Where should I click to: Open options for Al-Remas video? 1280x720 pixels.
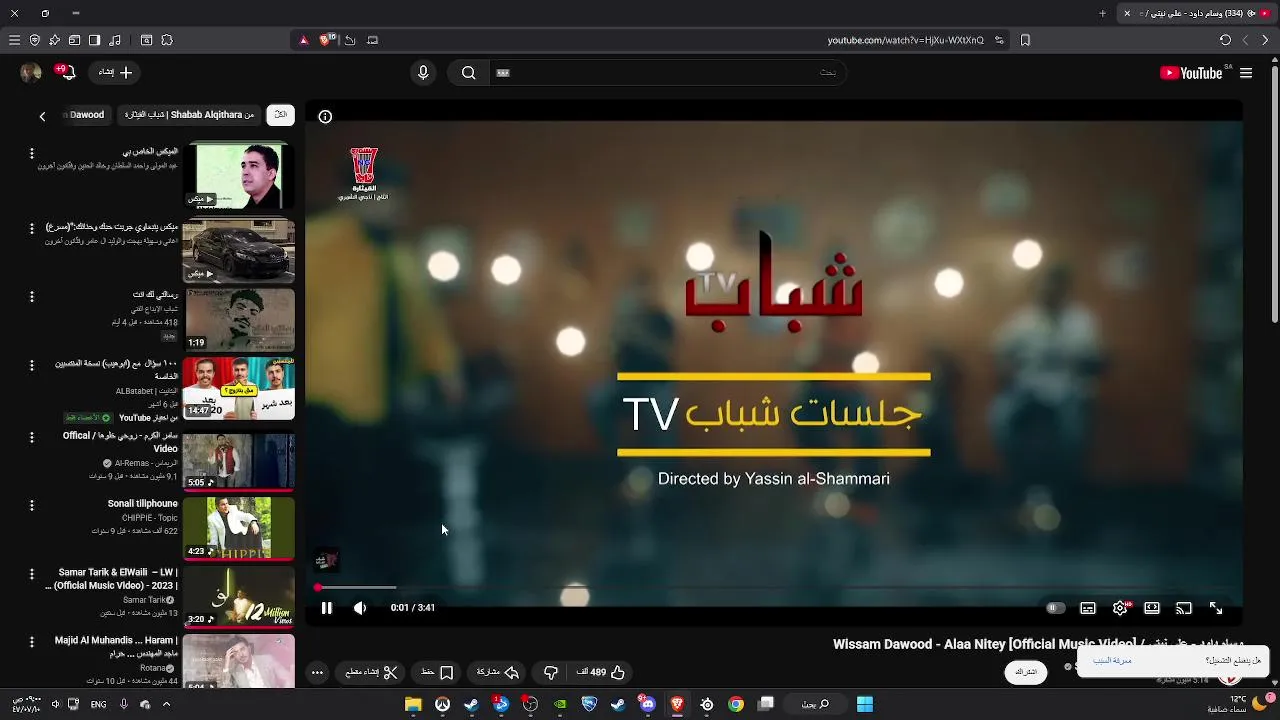(32, 437)
